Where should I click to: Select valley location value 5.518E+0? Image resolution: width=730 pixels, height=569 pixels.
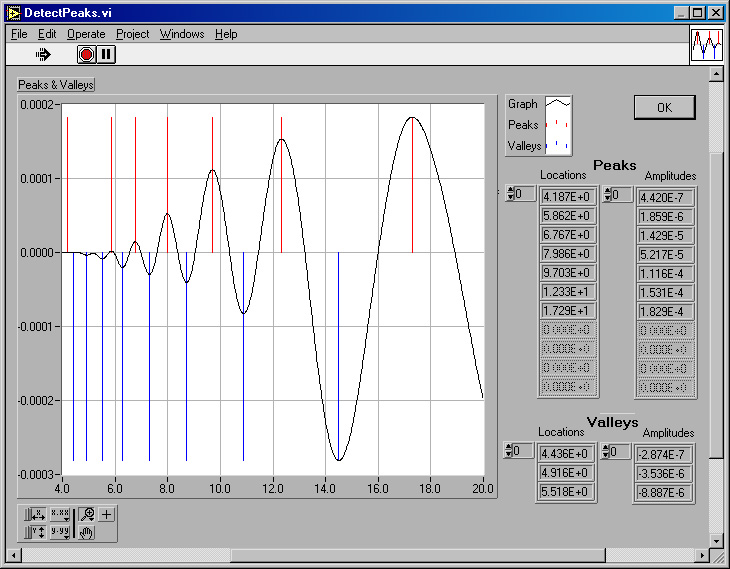pos(566,492)
